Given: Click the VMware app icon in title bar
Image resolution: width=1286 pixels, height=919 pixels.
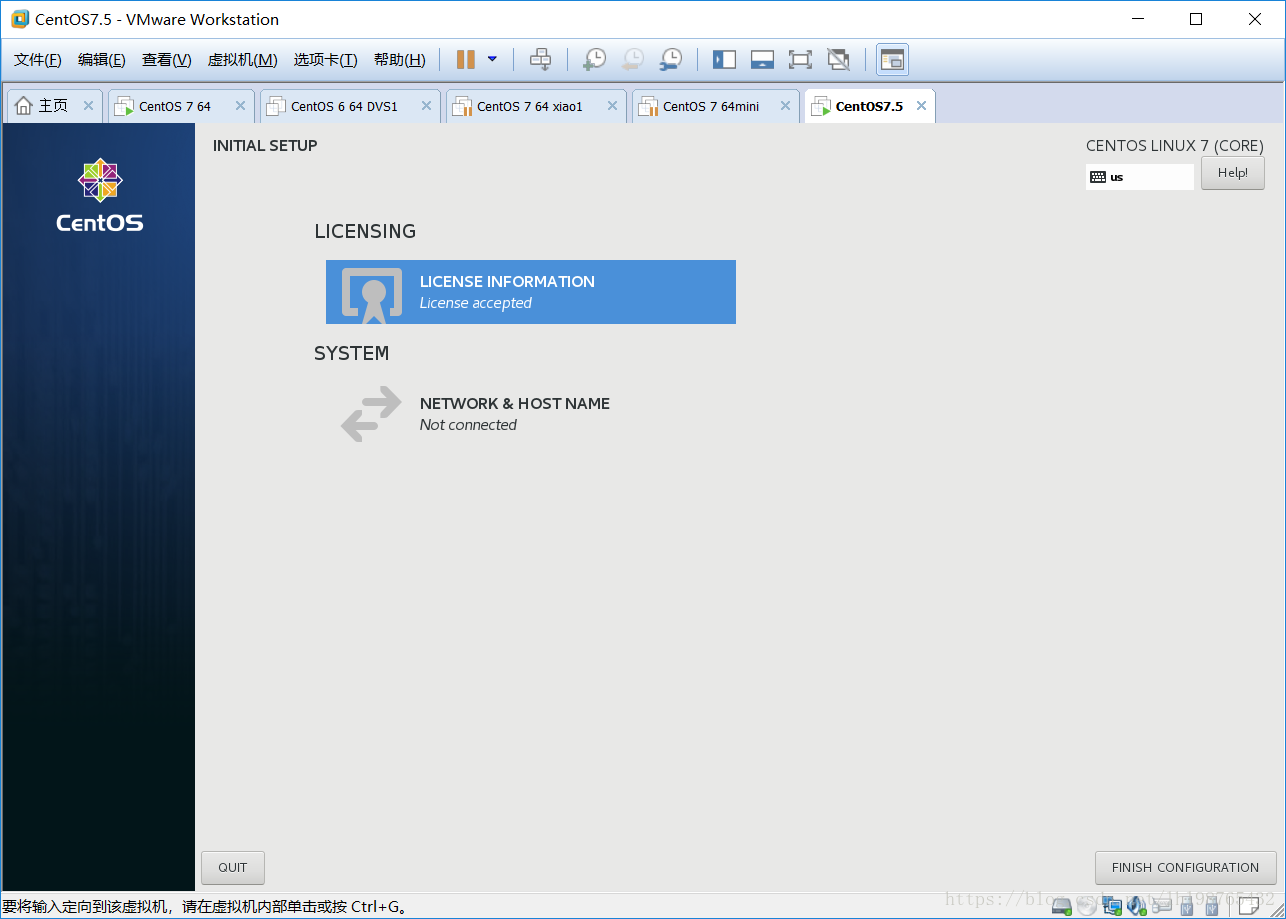Looking at the screenshot, I should tap(20, 19).
